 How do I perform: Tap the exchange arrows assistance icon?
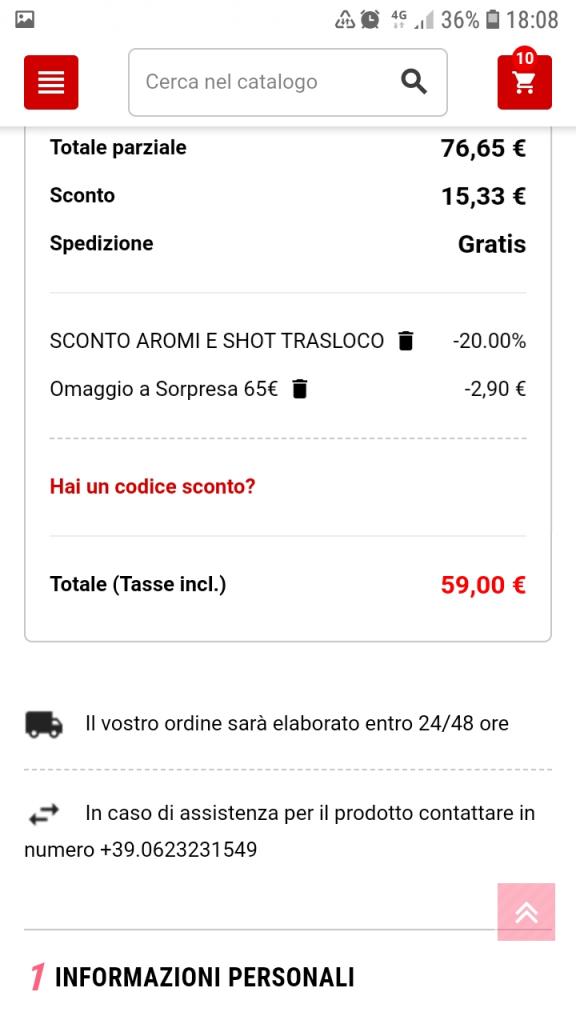click(x=44, y=814)
